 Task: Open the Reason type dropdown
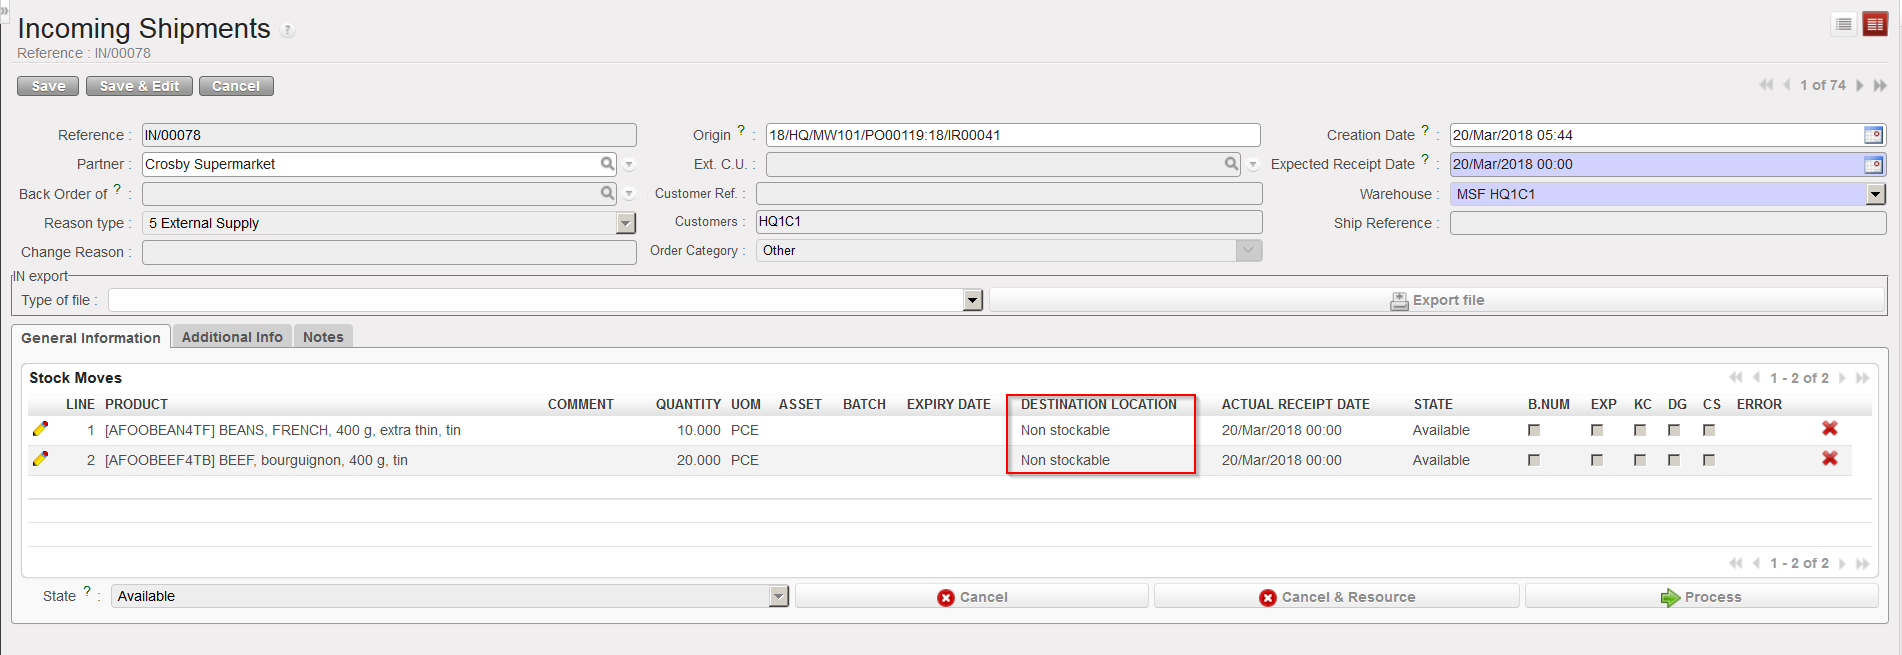click(x=626, y=223)
